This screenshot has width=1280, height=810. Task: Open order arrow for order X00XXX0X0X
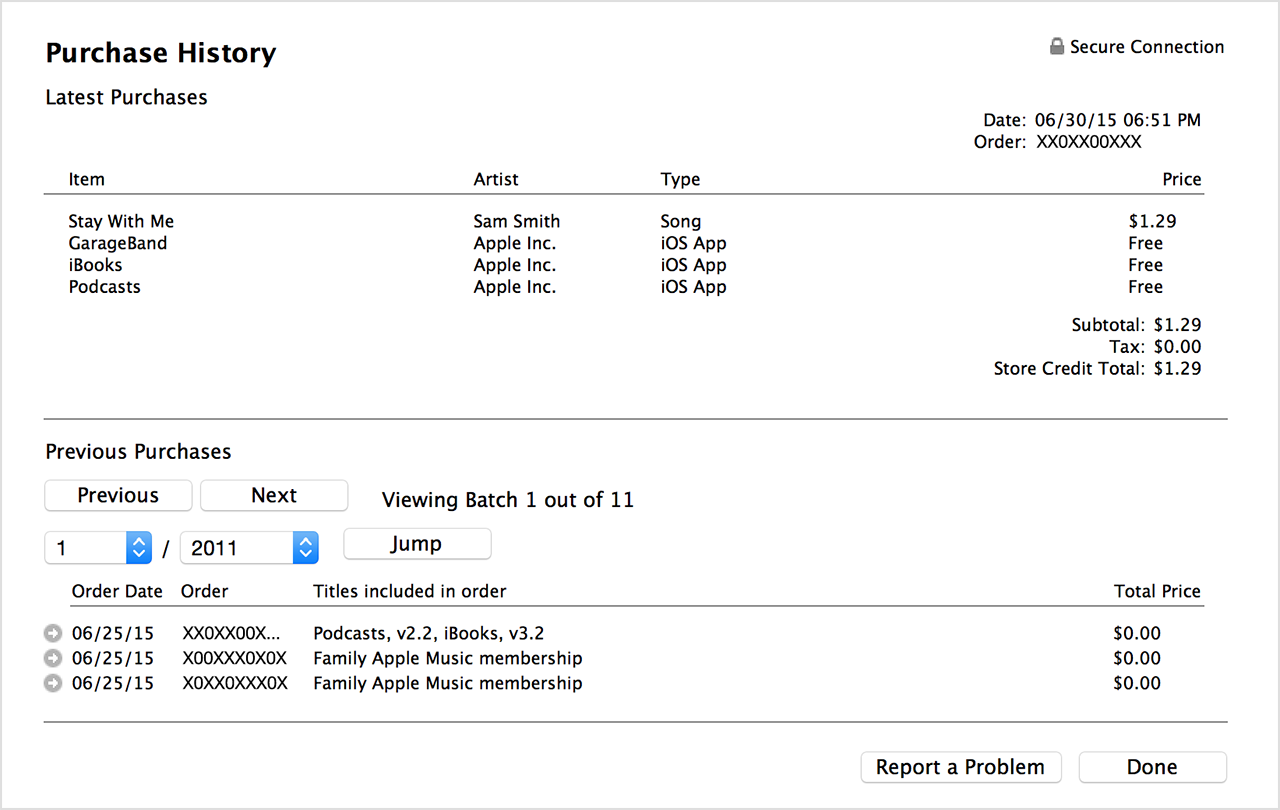coord(53,658)
